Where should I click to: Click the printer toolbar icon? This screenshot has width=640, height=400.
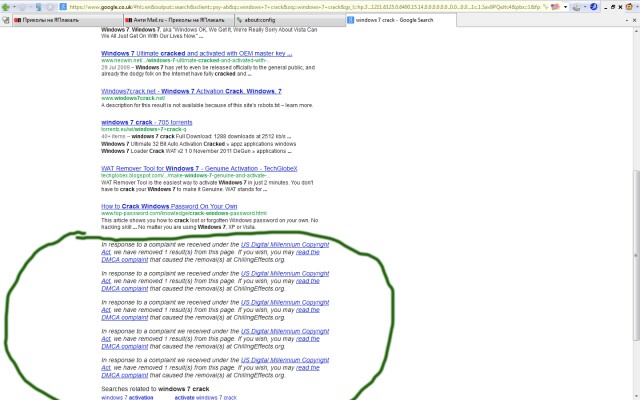(x=576, y=7)
